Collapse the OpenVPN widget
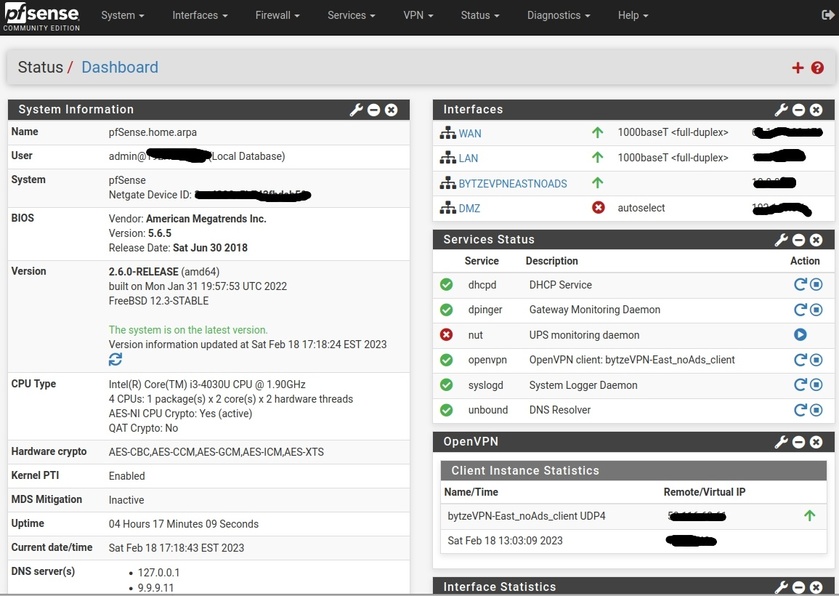839x596 pixels. (x=798, y=442)
